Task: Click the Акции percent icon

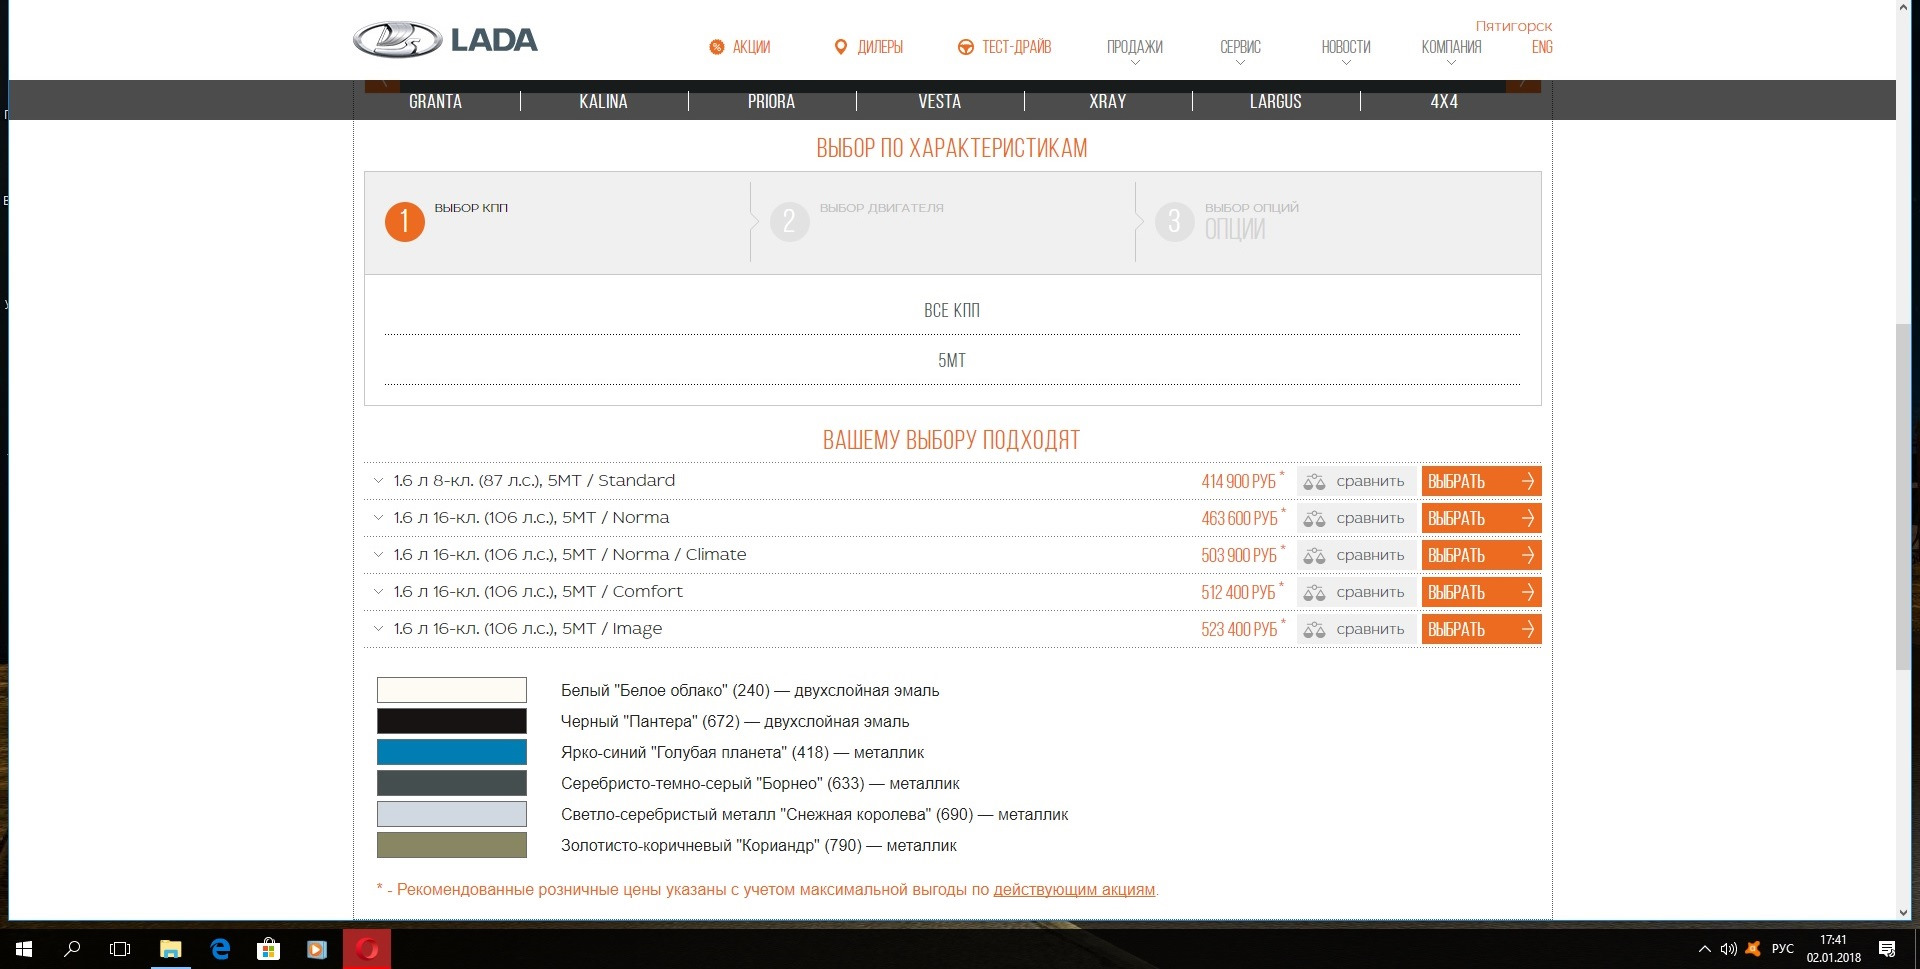Action: [716, 47]
